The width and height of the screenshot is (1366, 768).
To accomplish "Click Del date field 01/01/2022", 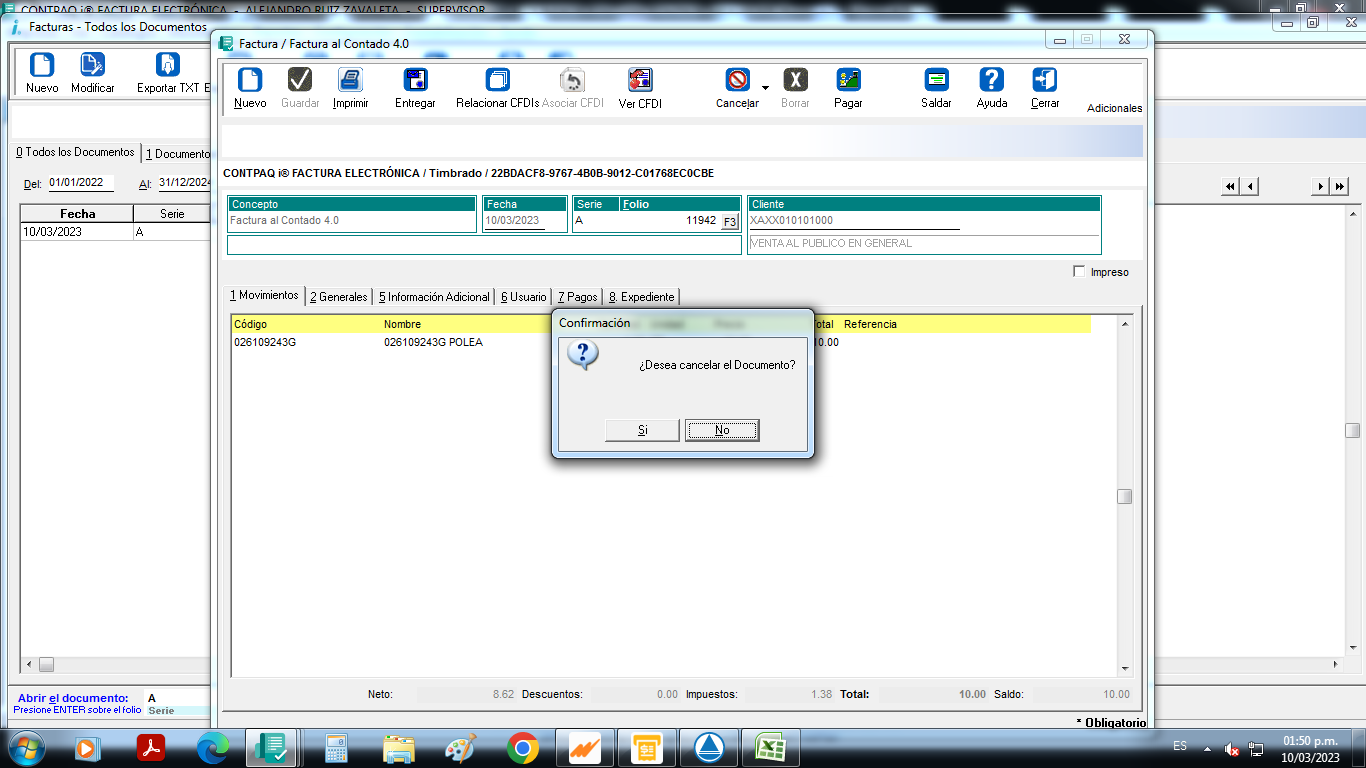I will 80,183.
